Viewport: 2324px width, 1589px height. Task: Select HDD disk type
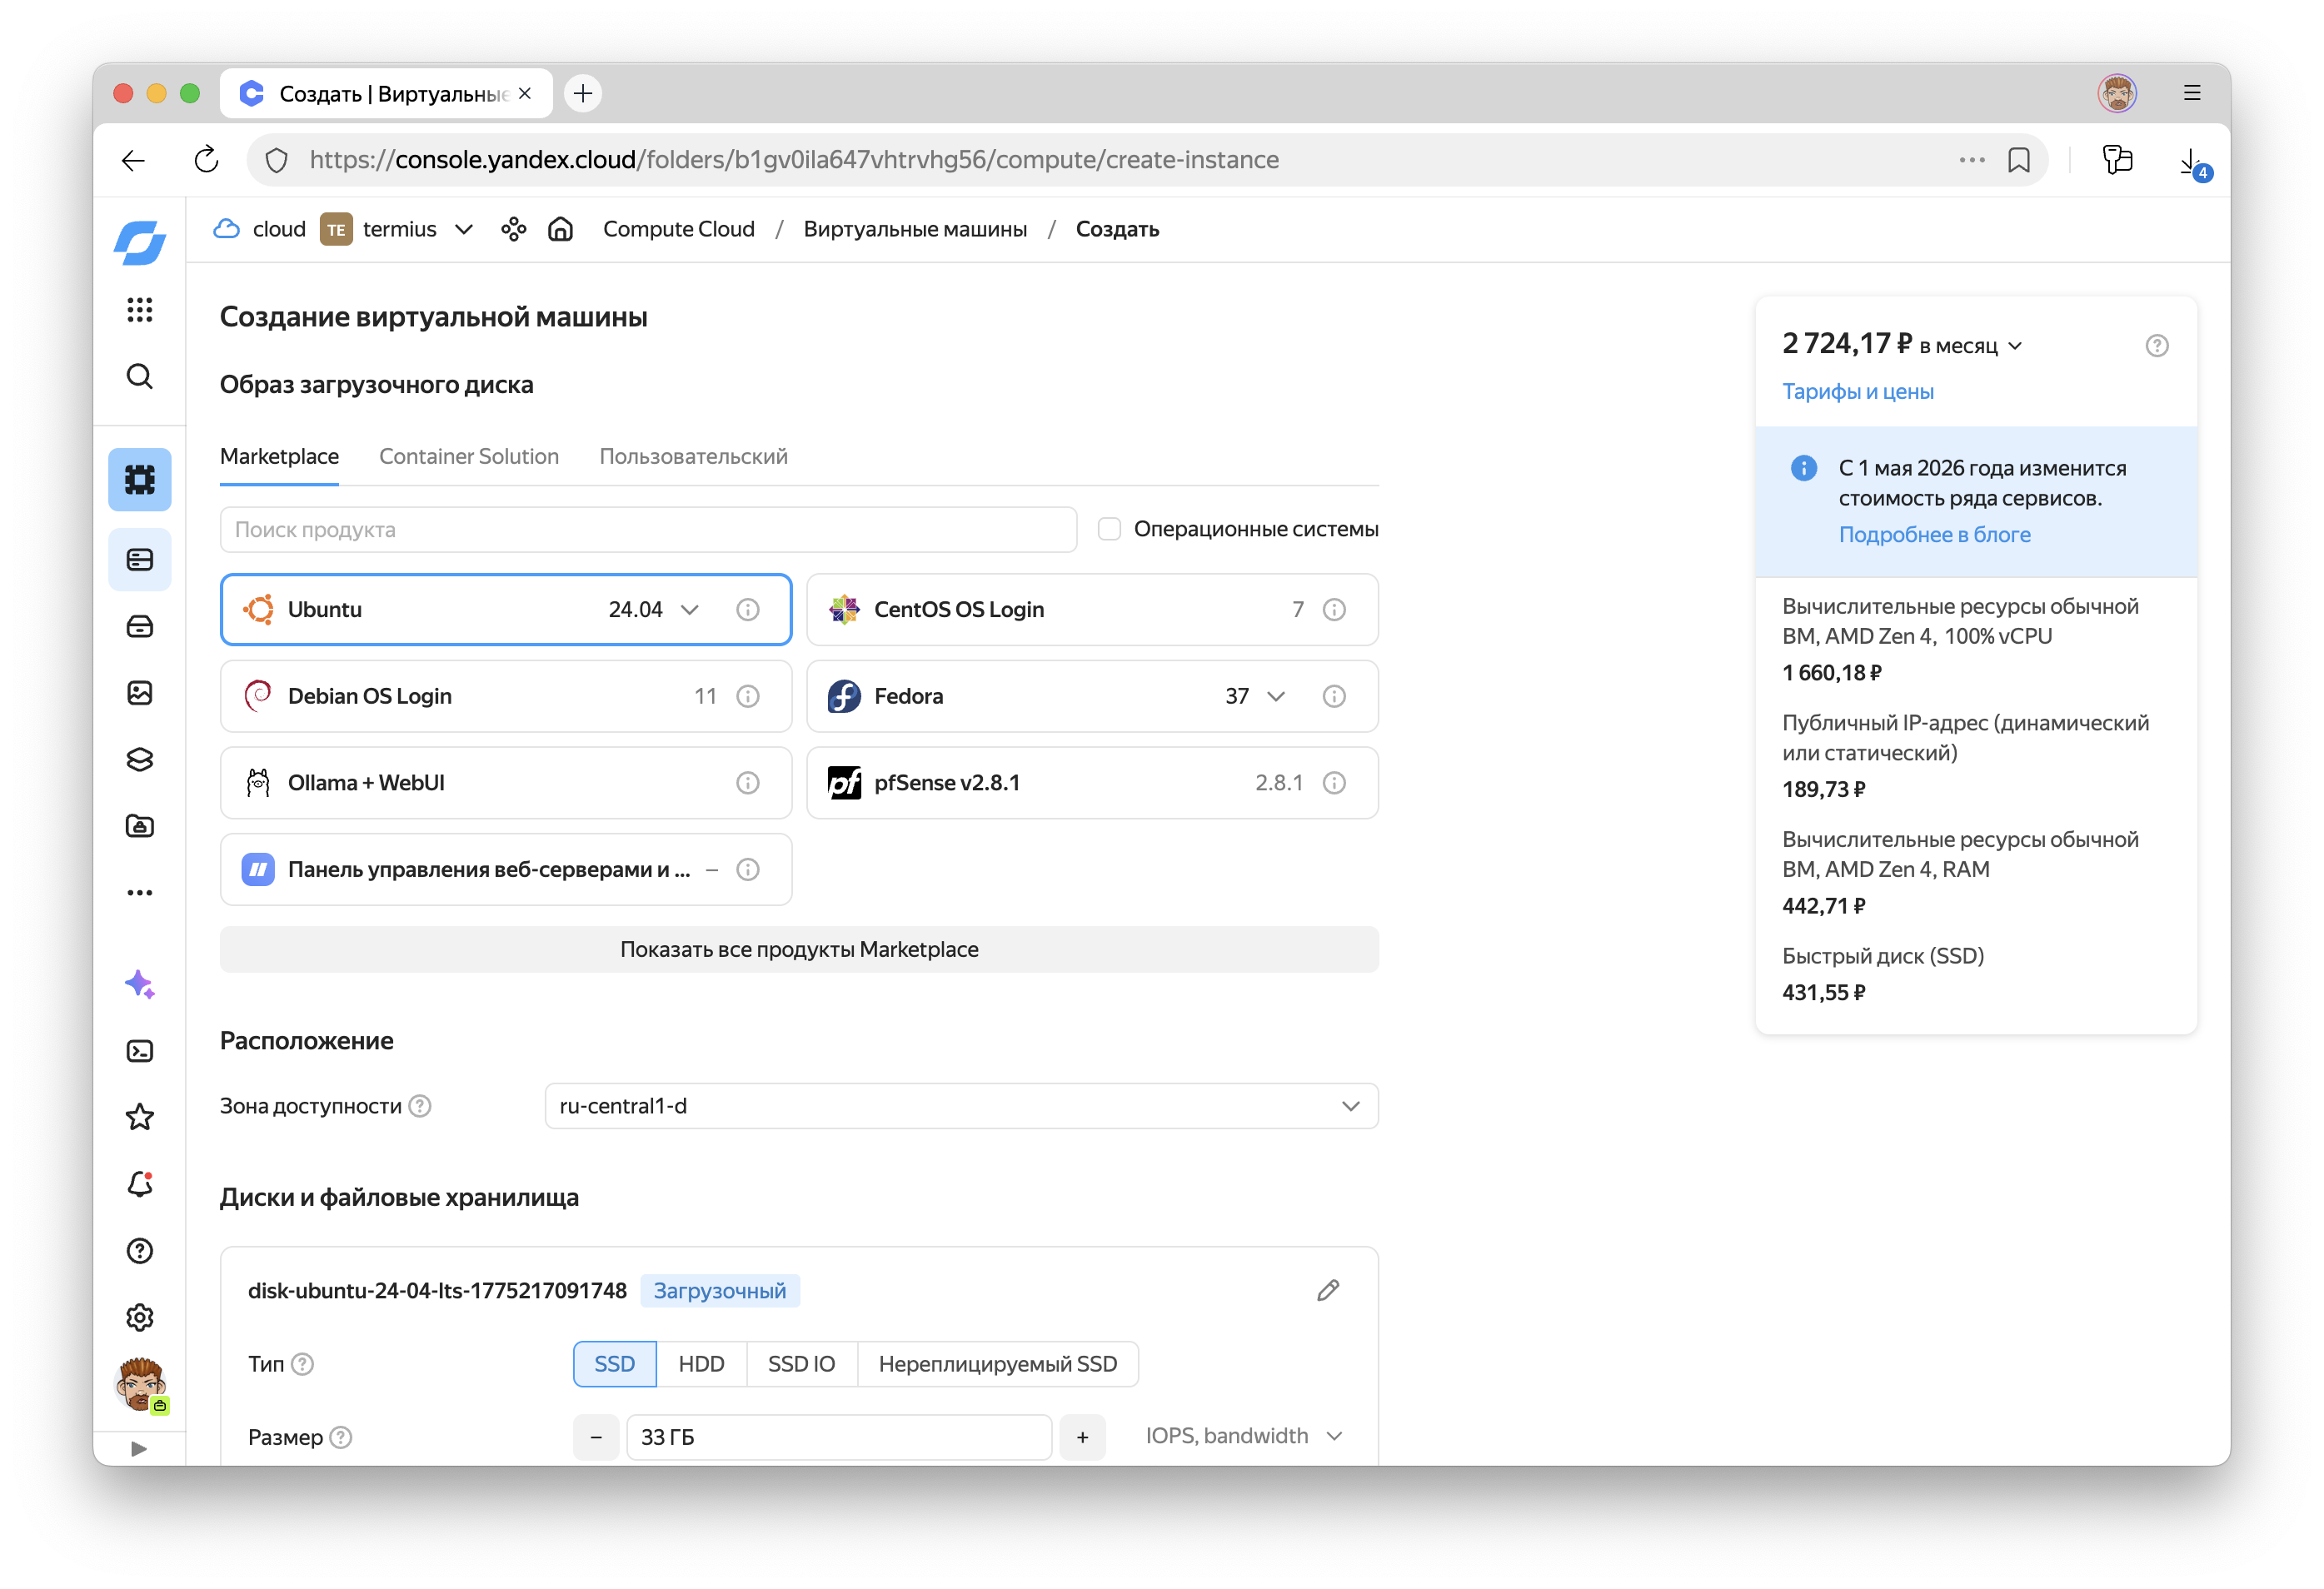coord(701,1364)
